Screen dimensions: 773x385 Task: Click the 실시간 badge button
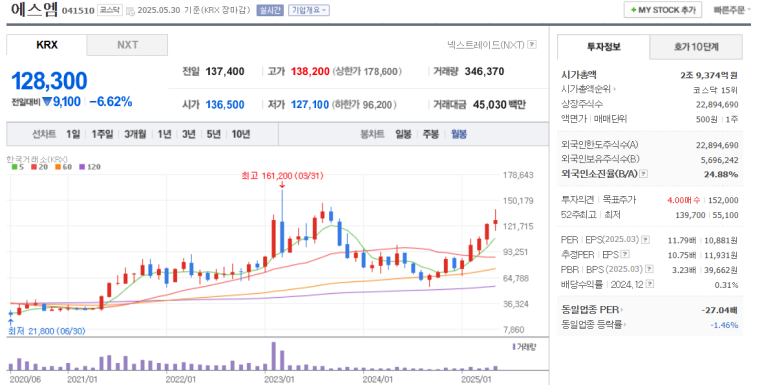270,10
